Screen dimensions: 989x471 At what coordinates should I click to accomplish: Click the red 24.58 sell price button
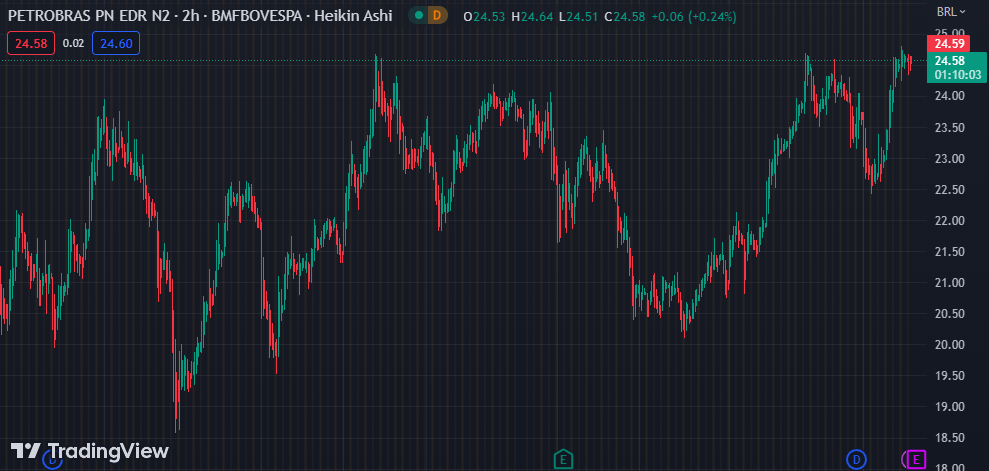coord(31,44)
